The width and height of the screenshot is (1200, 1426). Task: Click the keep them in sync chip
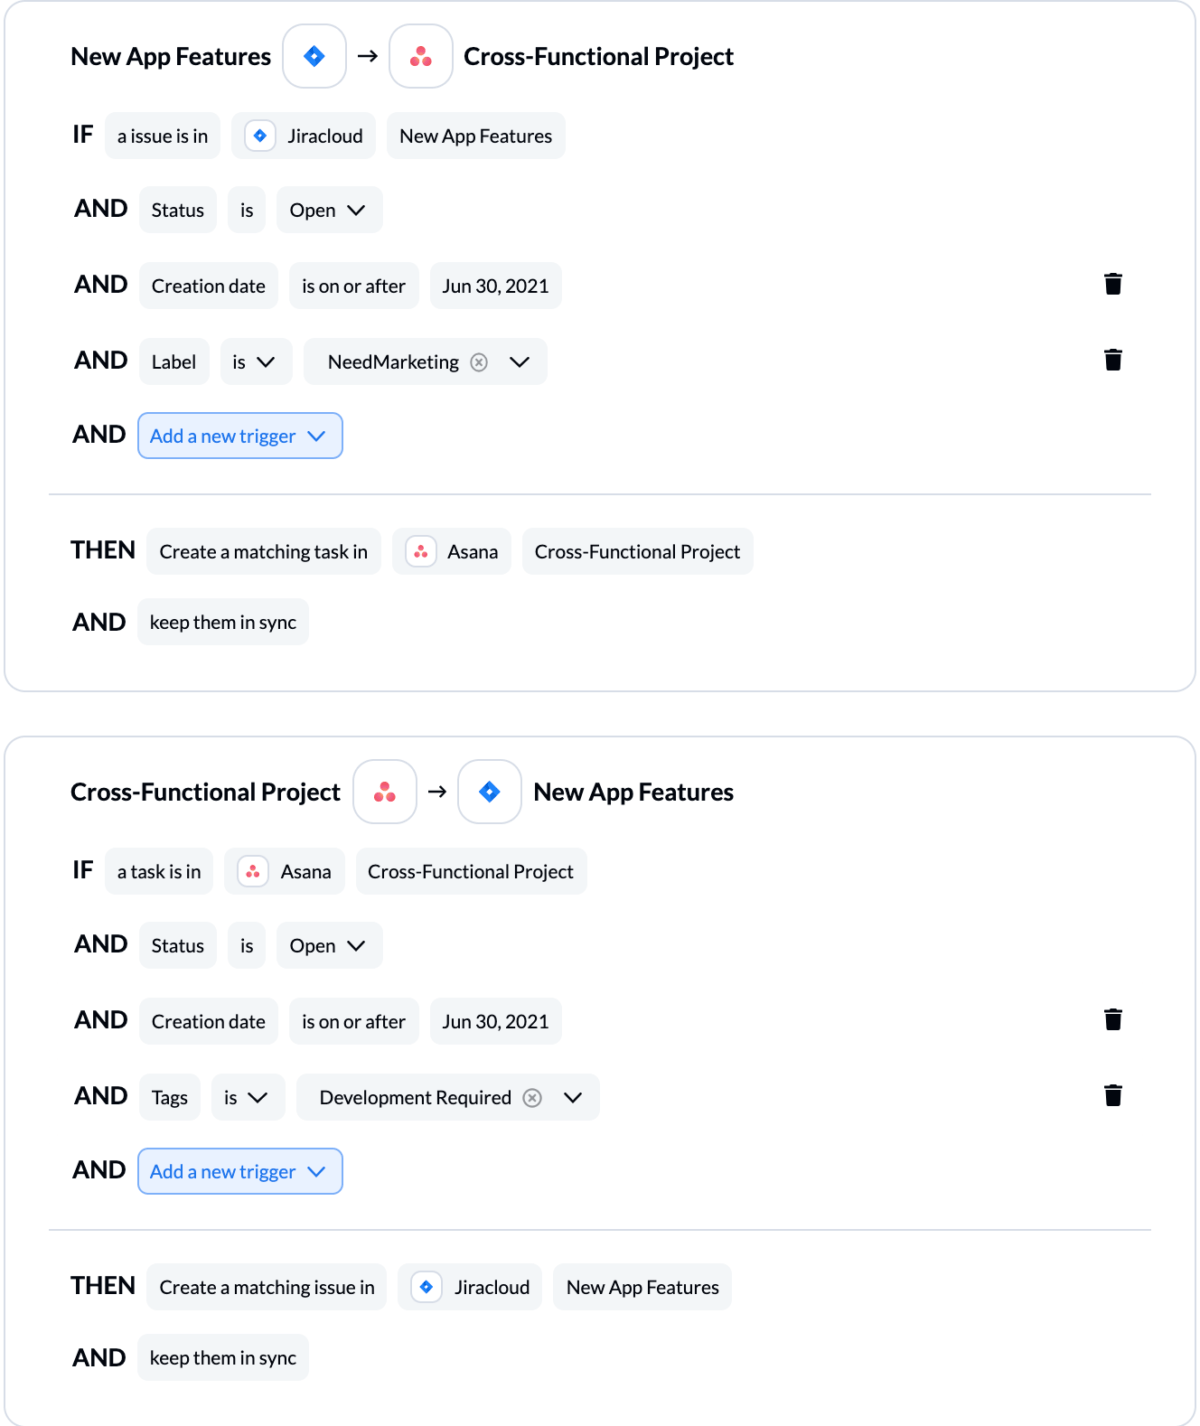223,621
